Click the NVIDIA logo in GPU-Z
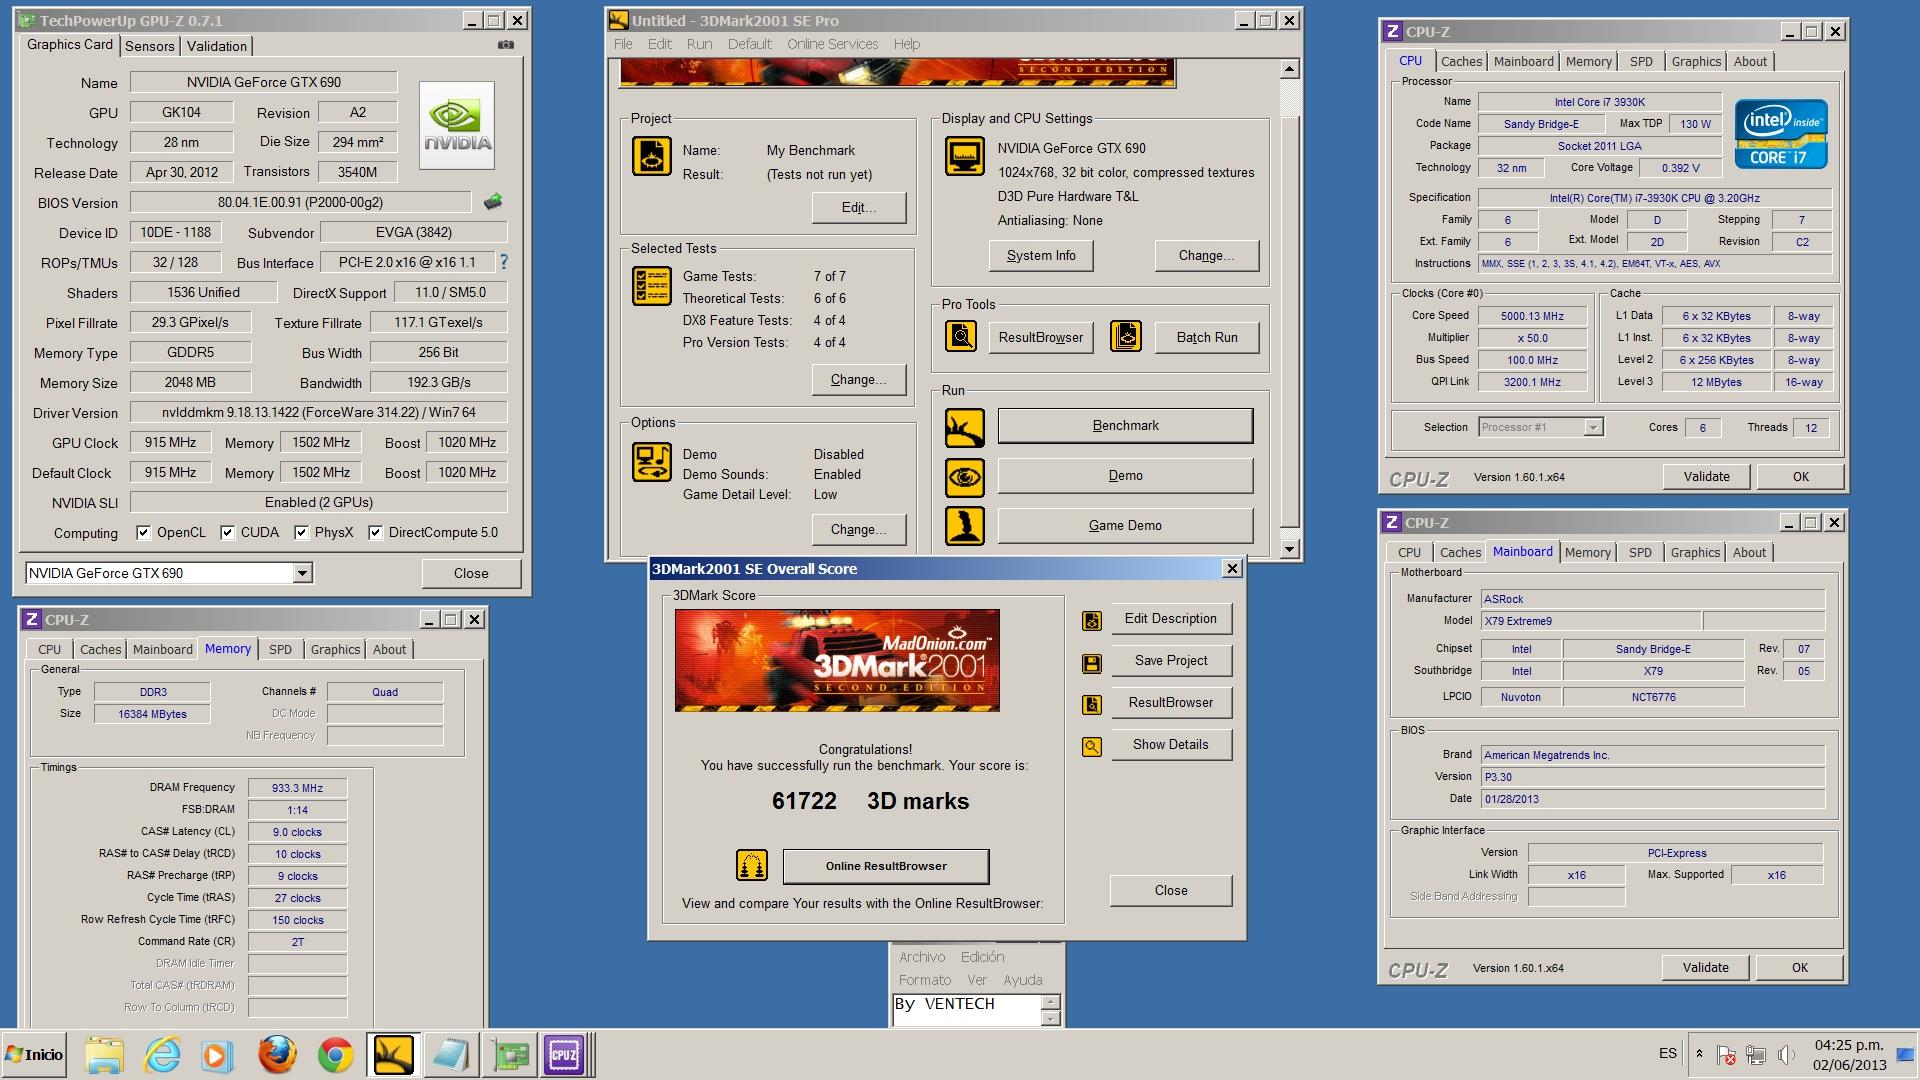The width and height of the screenshot is (1920, 1080). click(x=457, y=126)
